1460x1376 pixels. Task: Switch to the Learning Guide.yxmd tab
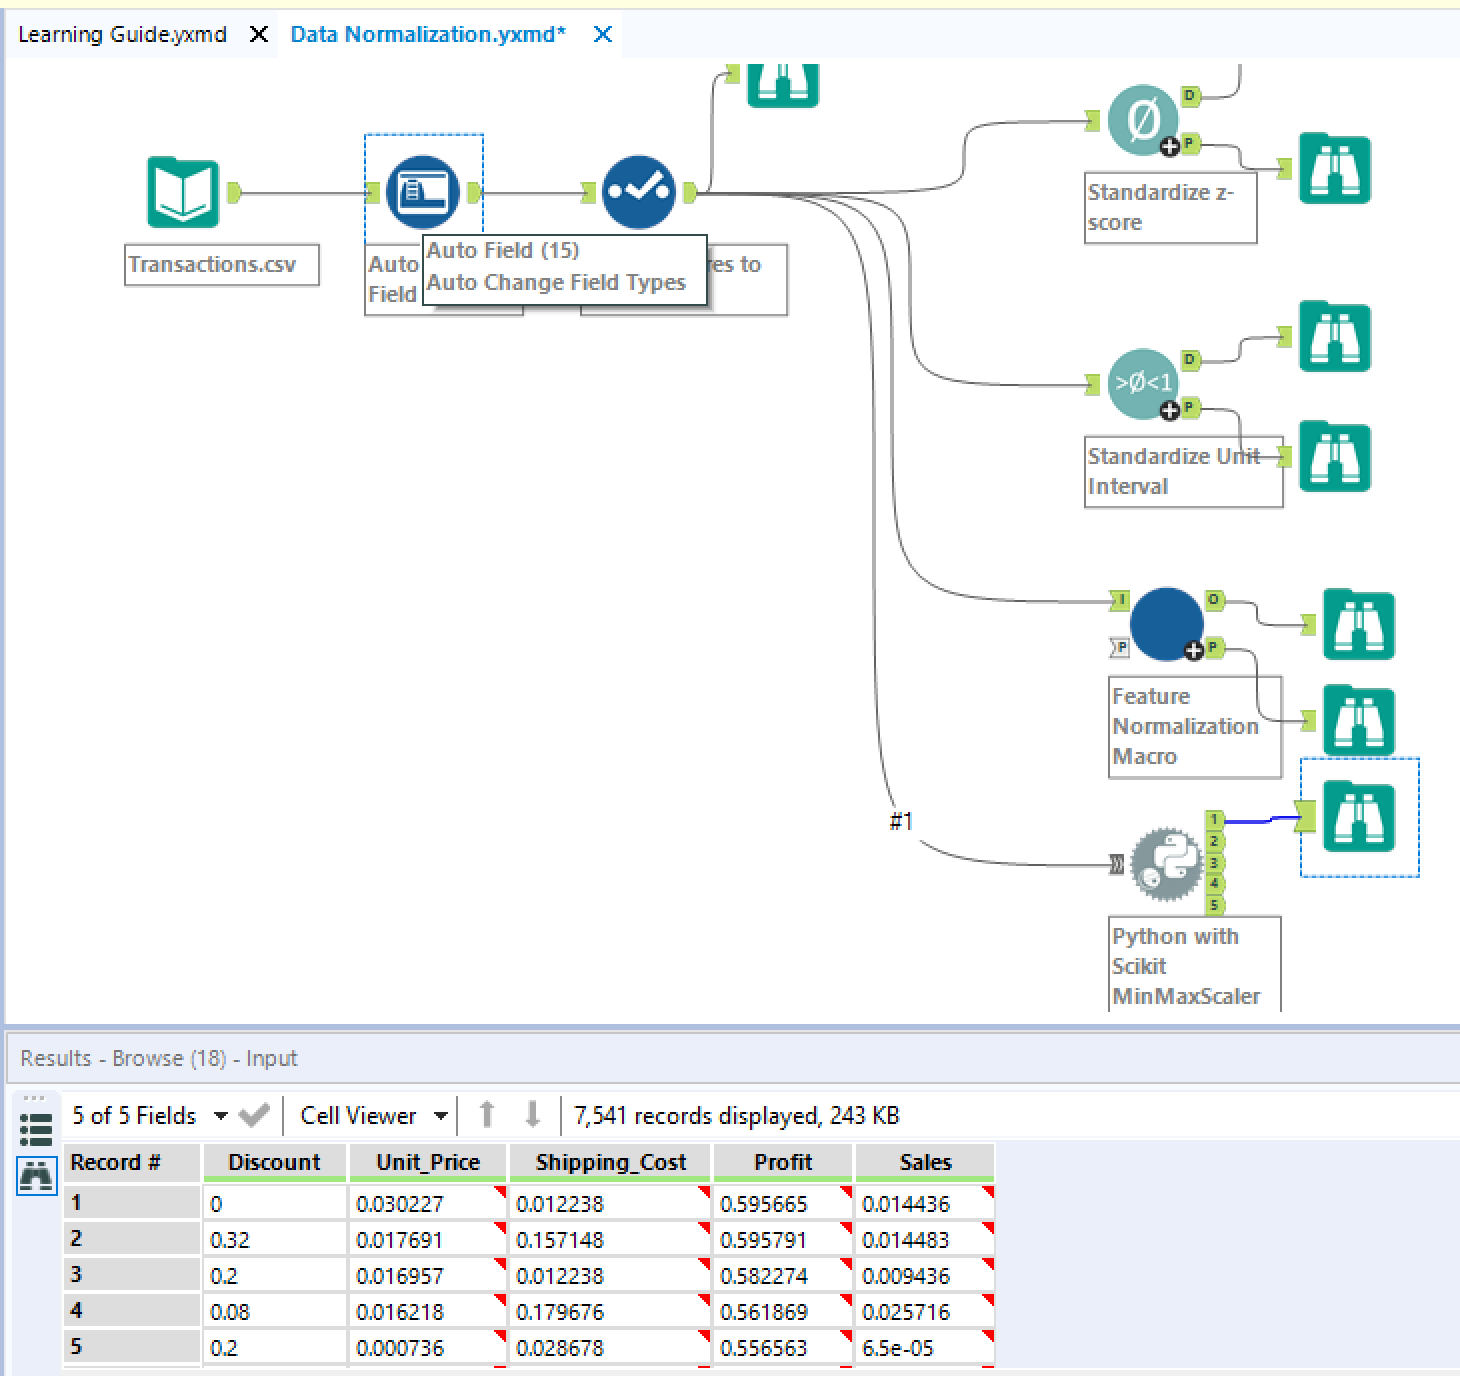[120, 33]
